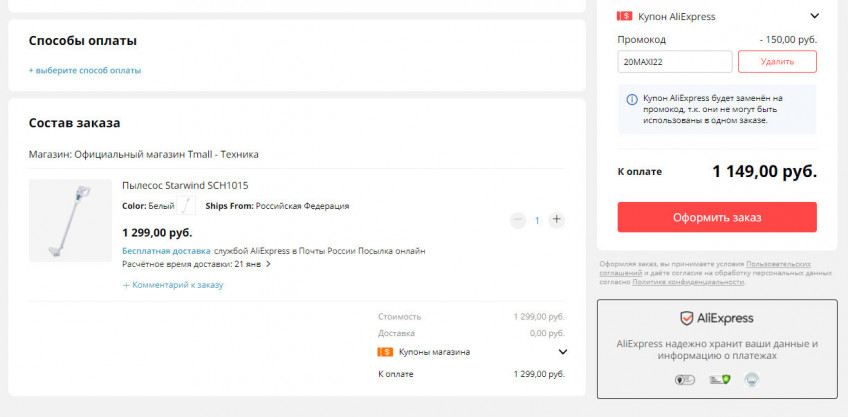Click the AliExpress coupon orange icon
This screenshot has width=848, height=417.
click(x=625, y=16)
